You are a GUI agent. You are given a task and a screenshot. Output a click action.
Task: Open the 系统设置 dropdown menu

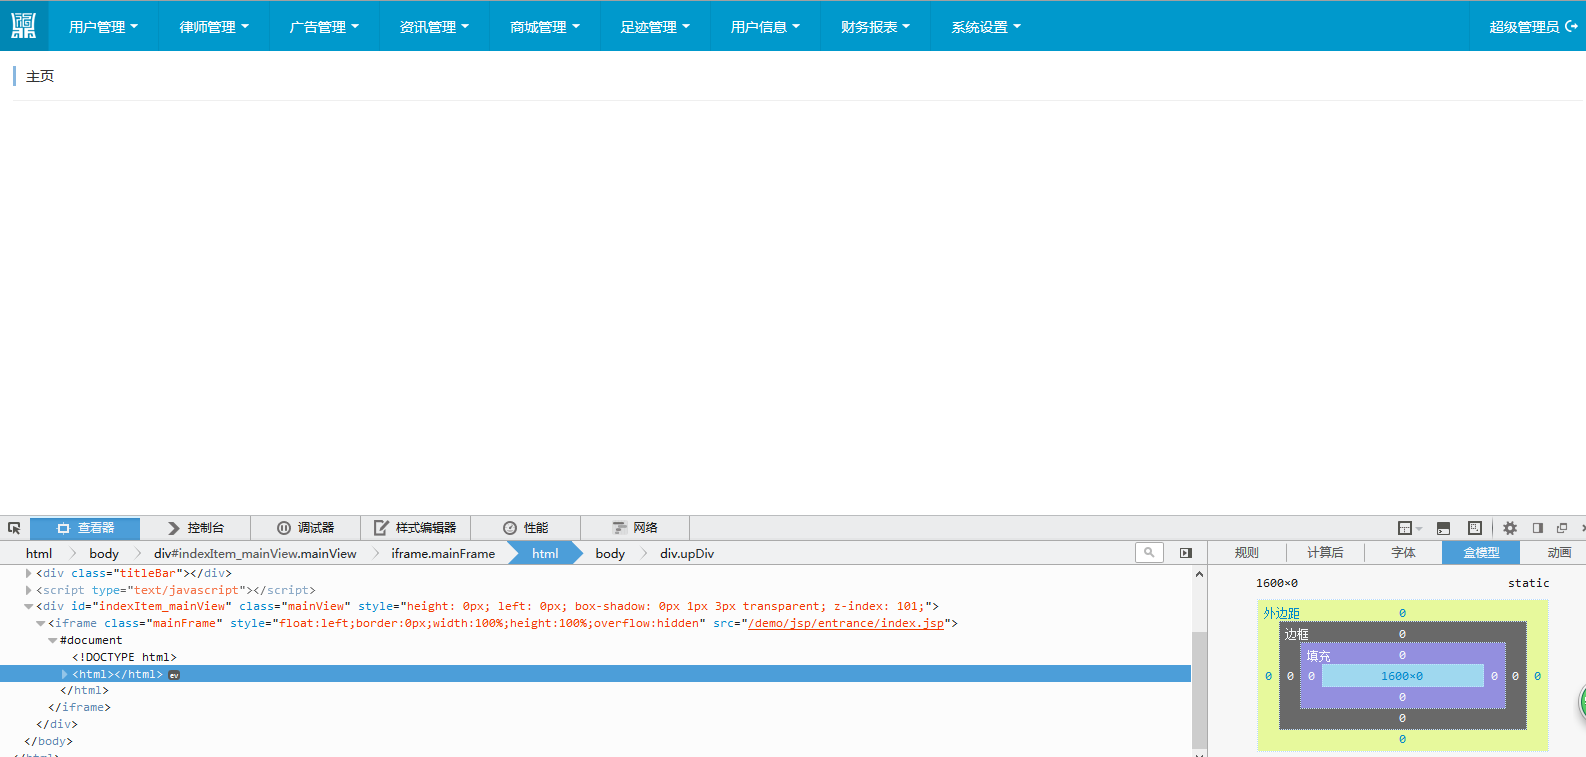click(986, 27)
